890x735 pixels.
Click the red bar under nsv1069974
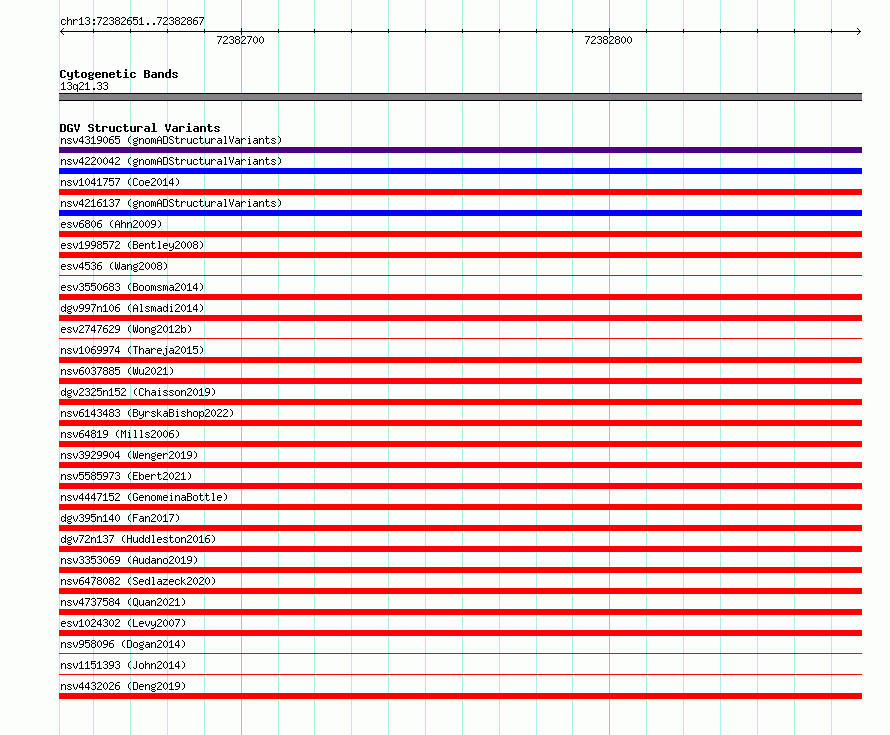coord(460,360)
